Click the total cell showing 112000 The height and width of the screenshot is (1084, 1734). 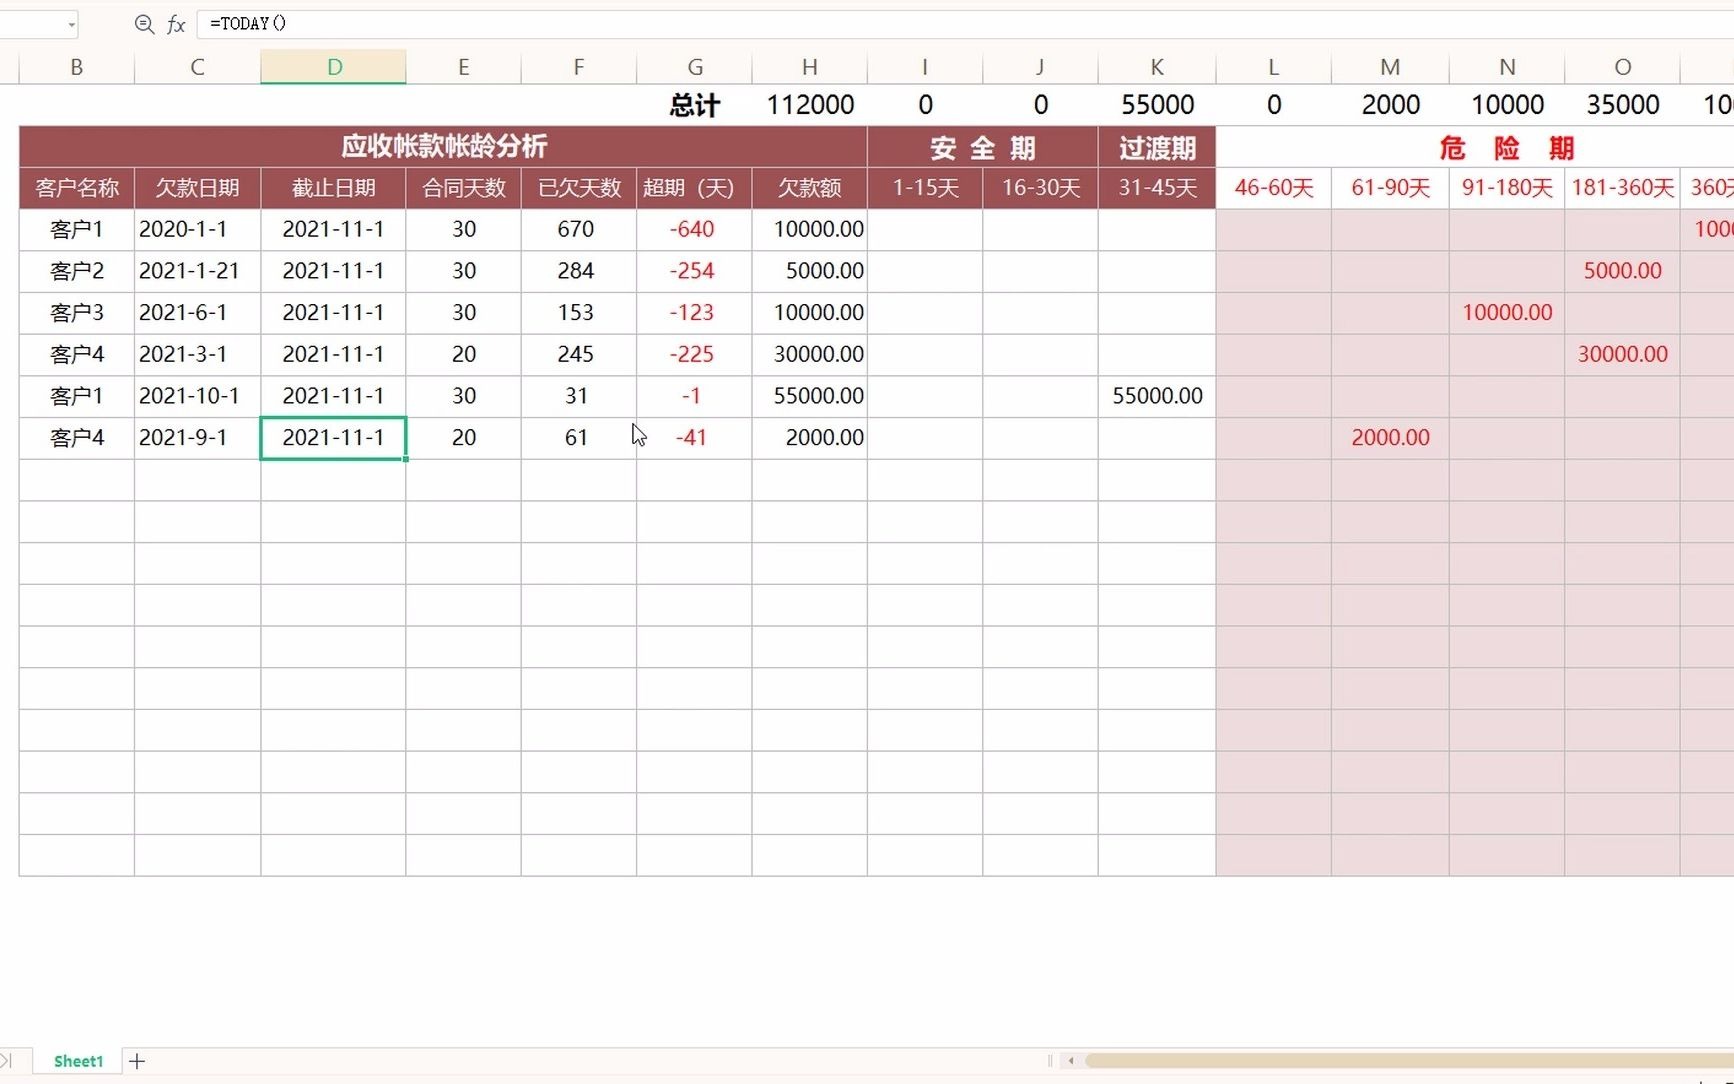(809, 105)
